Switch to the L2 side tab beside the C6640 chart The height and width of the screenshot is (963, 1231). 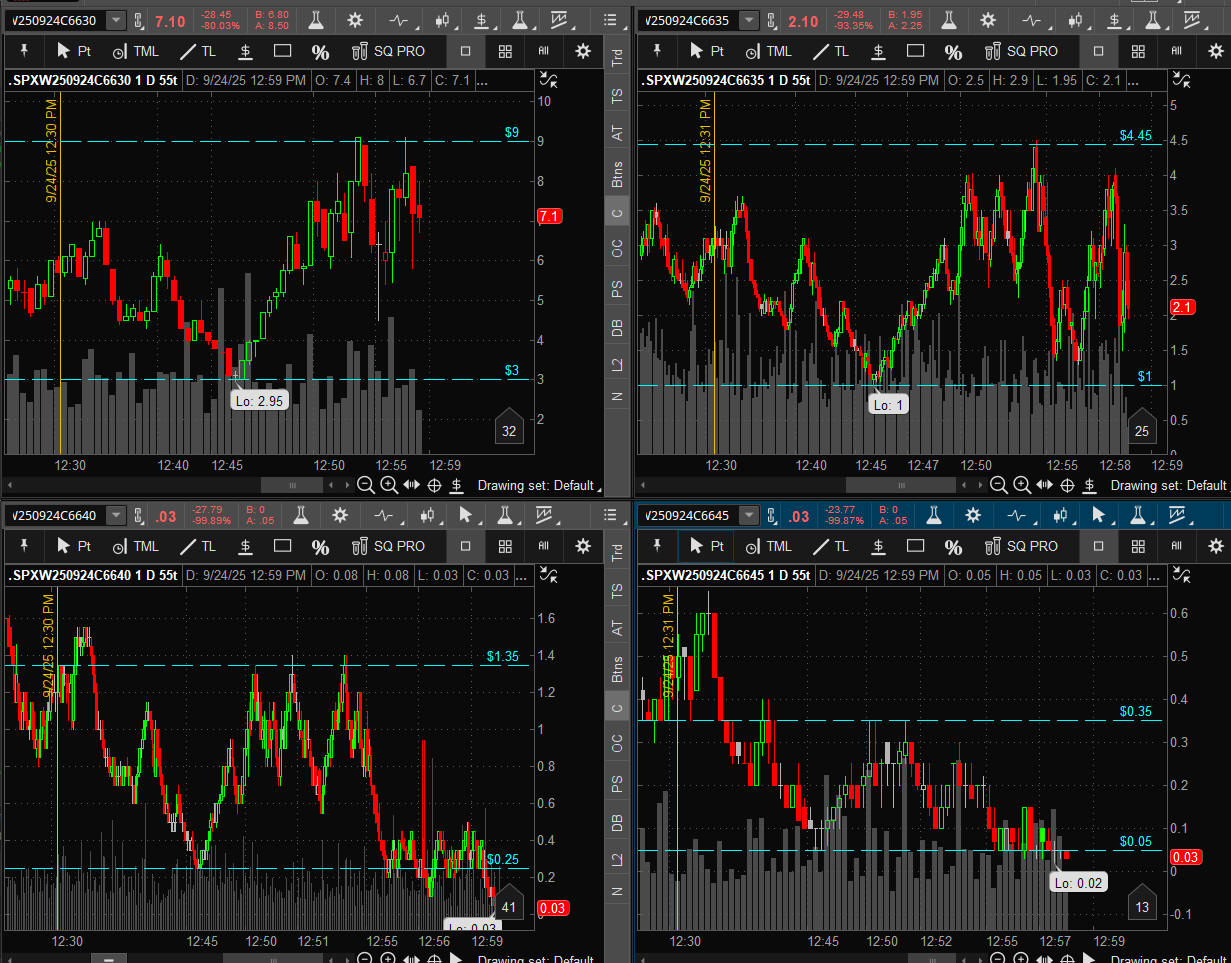tap(617, 860)
